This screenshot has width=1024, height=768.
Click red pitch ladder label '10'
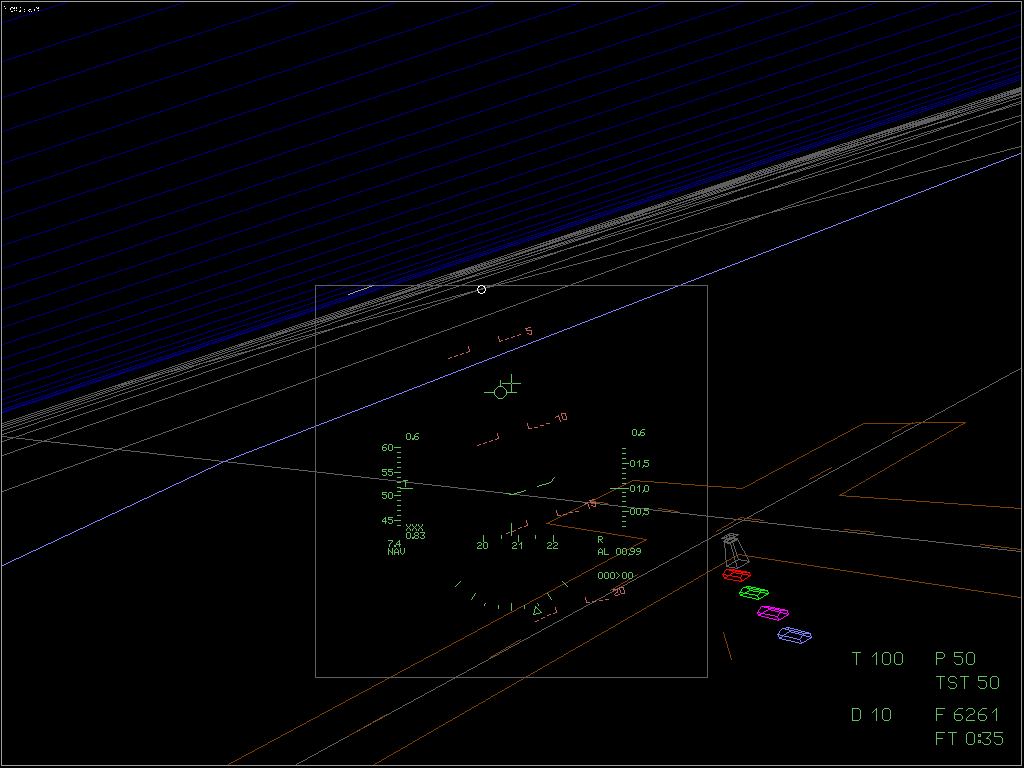coord(561,417)
